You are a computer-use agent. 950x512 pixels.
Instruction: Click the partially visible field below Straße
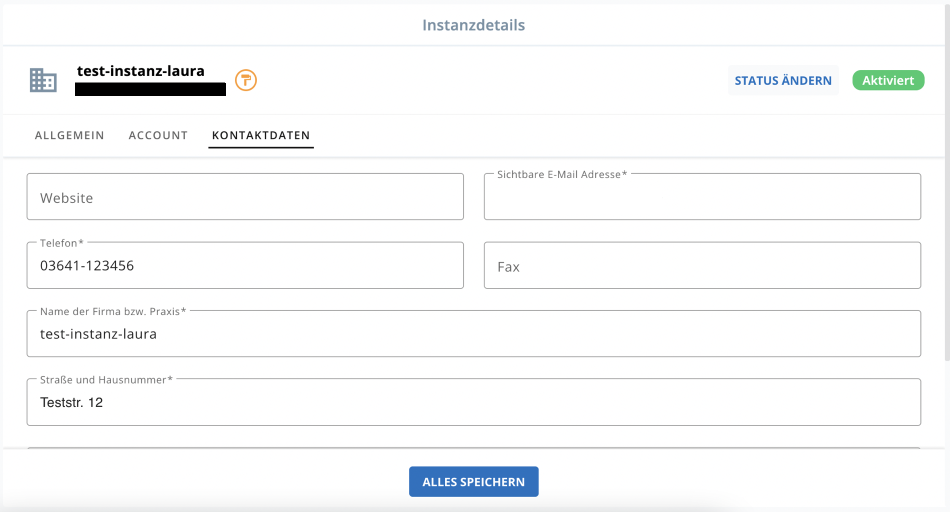473,450
